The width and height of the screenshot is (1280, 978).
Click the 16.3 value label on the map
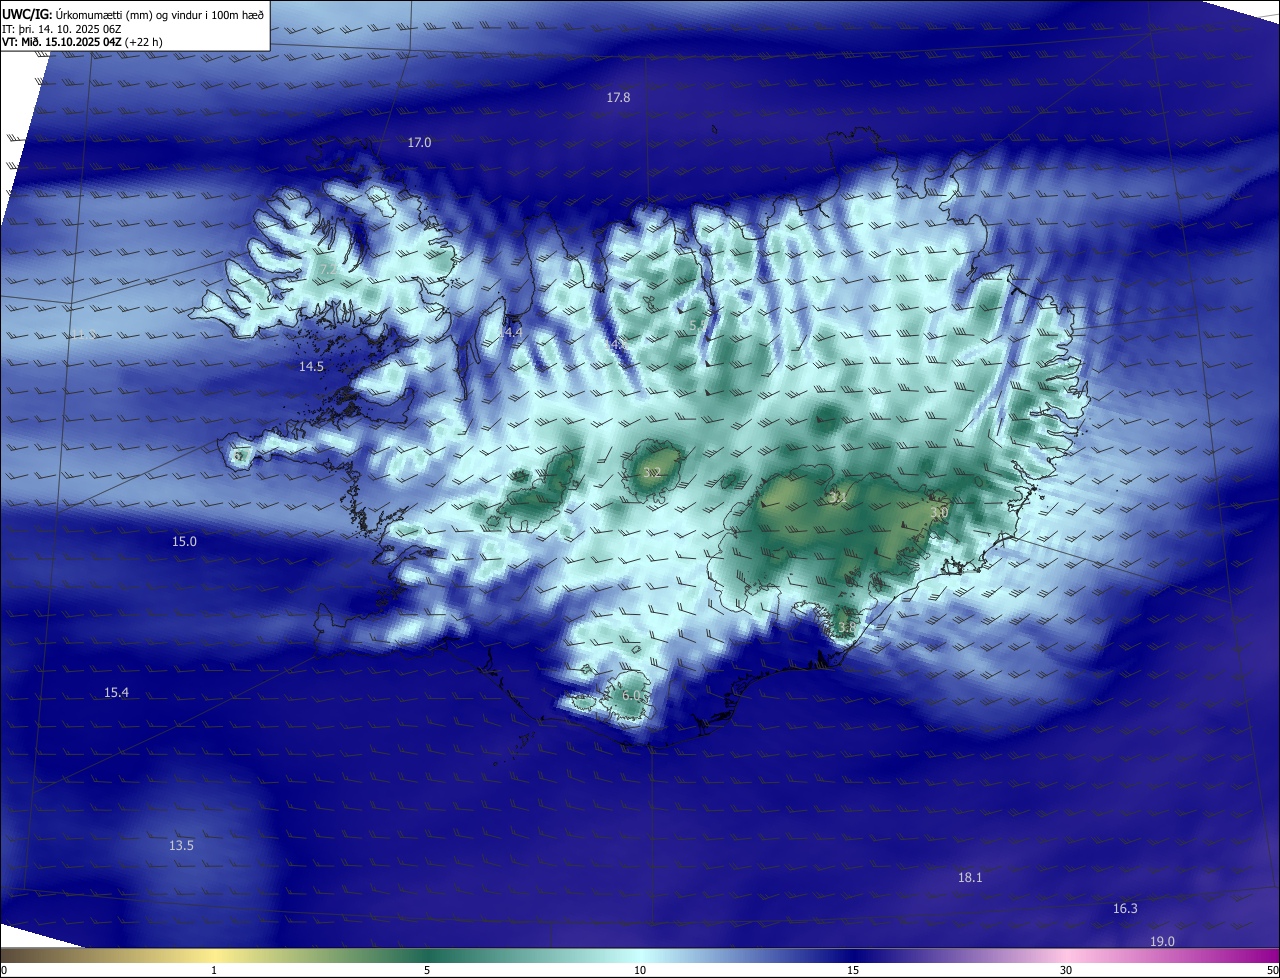coord(1125,908)
